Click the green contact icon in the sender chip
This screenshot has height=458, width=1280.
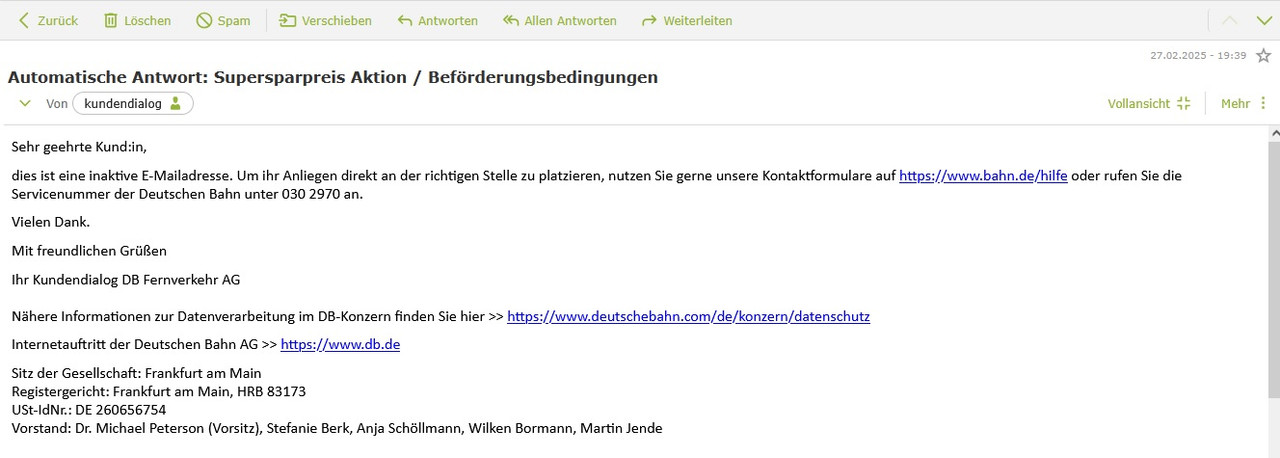click(x=176, y=103)
